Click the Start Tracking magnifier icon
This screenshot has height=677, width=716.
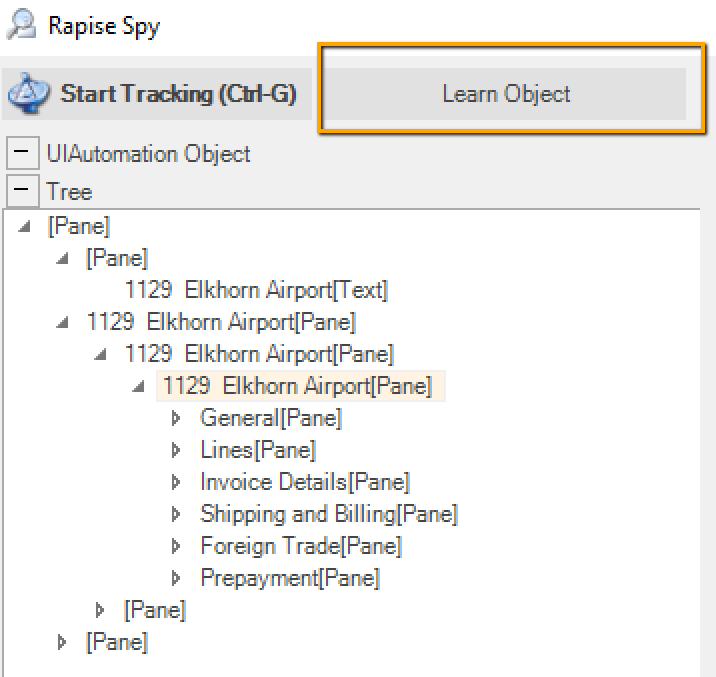(28, 93)
